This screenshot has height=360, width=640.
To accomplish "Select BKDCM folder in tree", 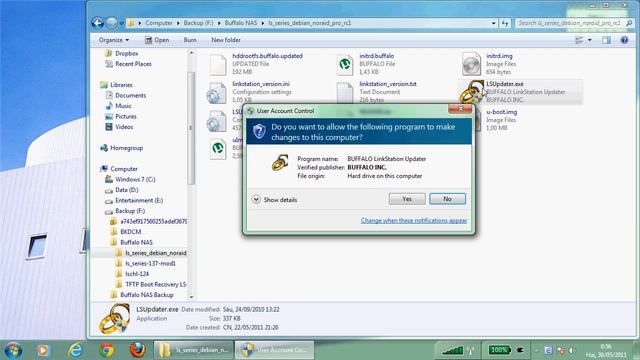I will pyautogui.click(x=126, y=232).
